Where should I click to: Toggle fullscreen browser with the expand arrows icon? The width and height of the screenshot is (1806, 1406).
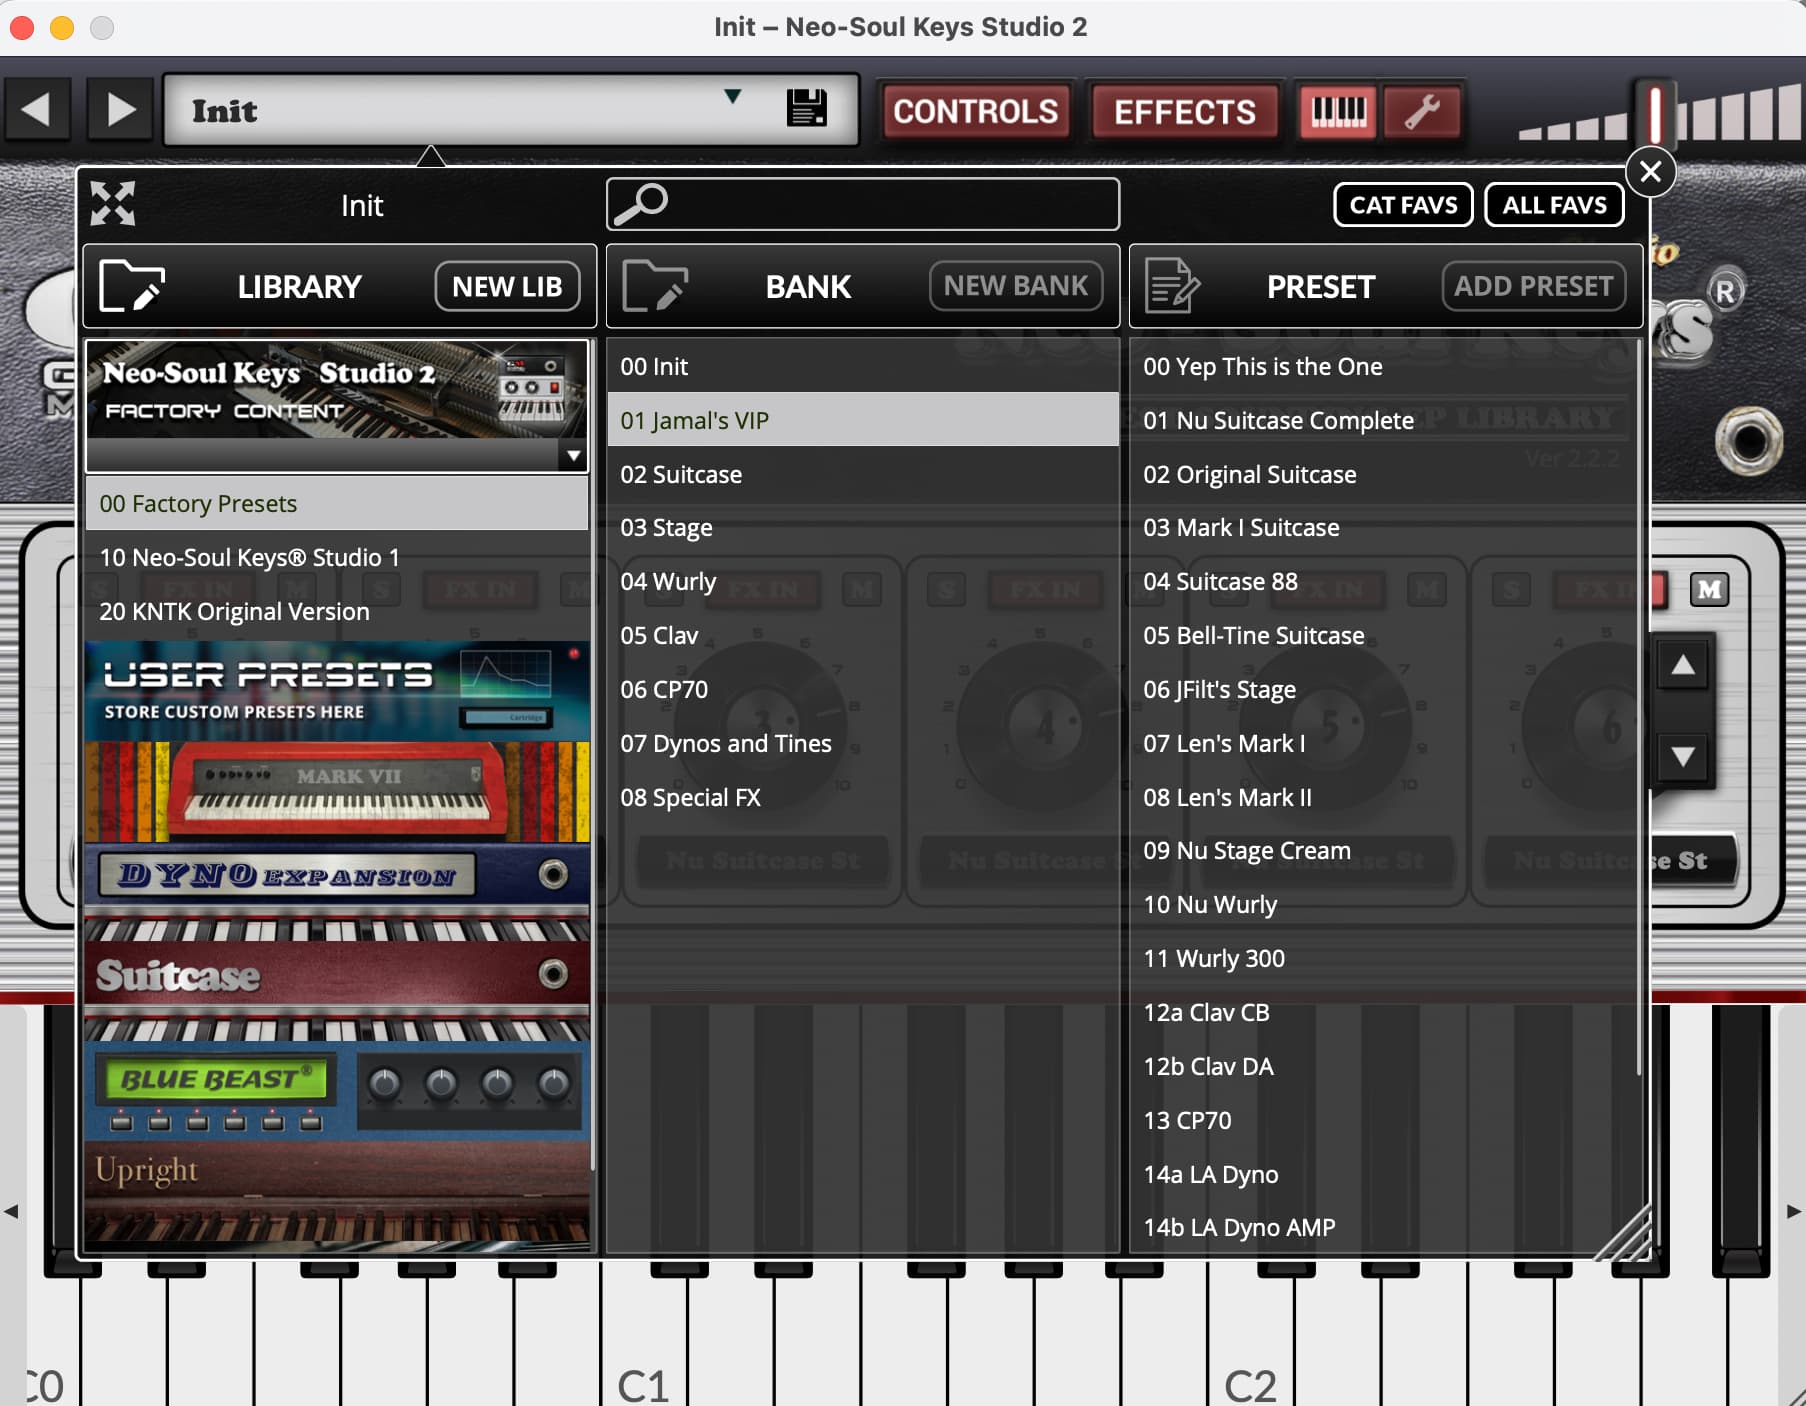(112, 204)
